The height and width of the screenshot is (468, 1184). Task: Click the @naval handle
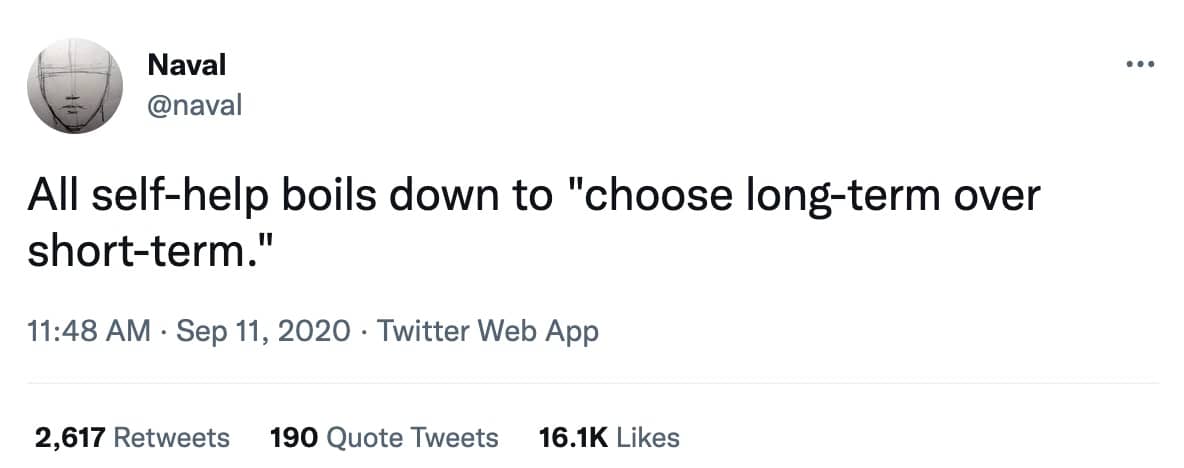click(195, 103)
